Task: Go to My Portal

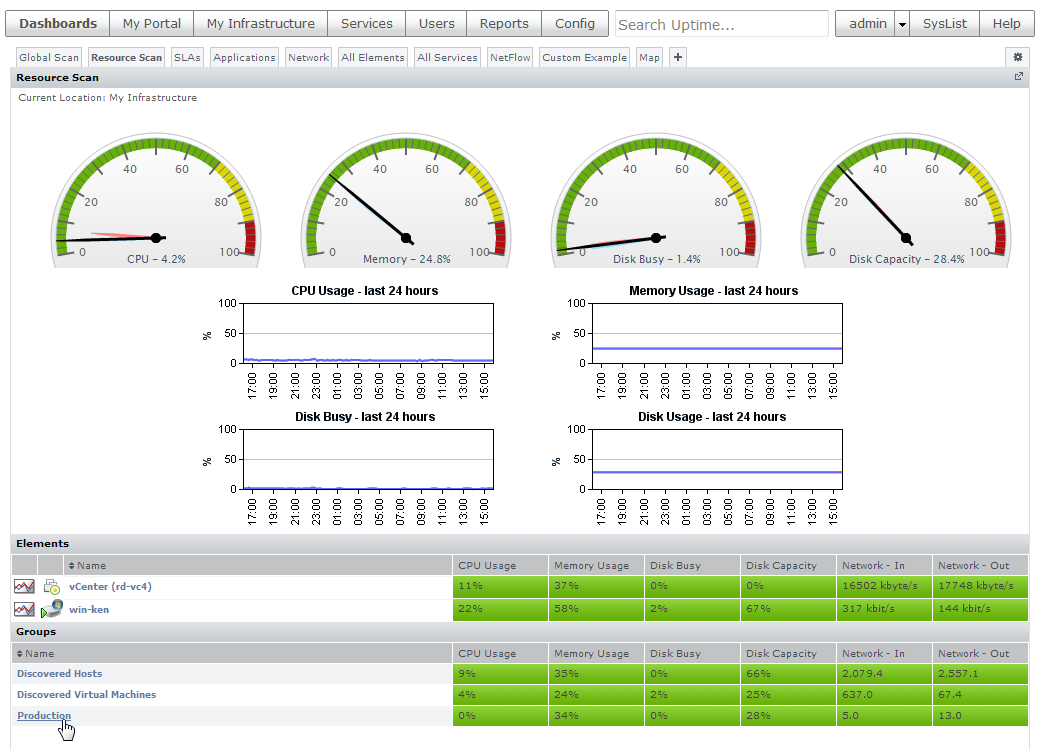Action: coord(152,24)
